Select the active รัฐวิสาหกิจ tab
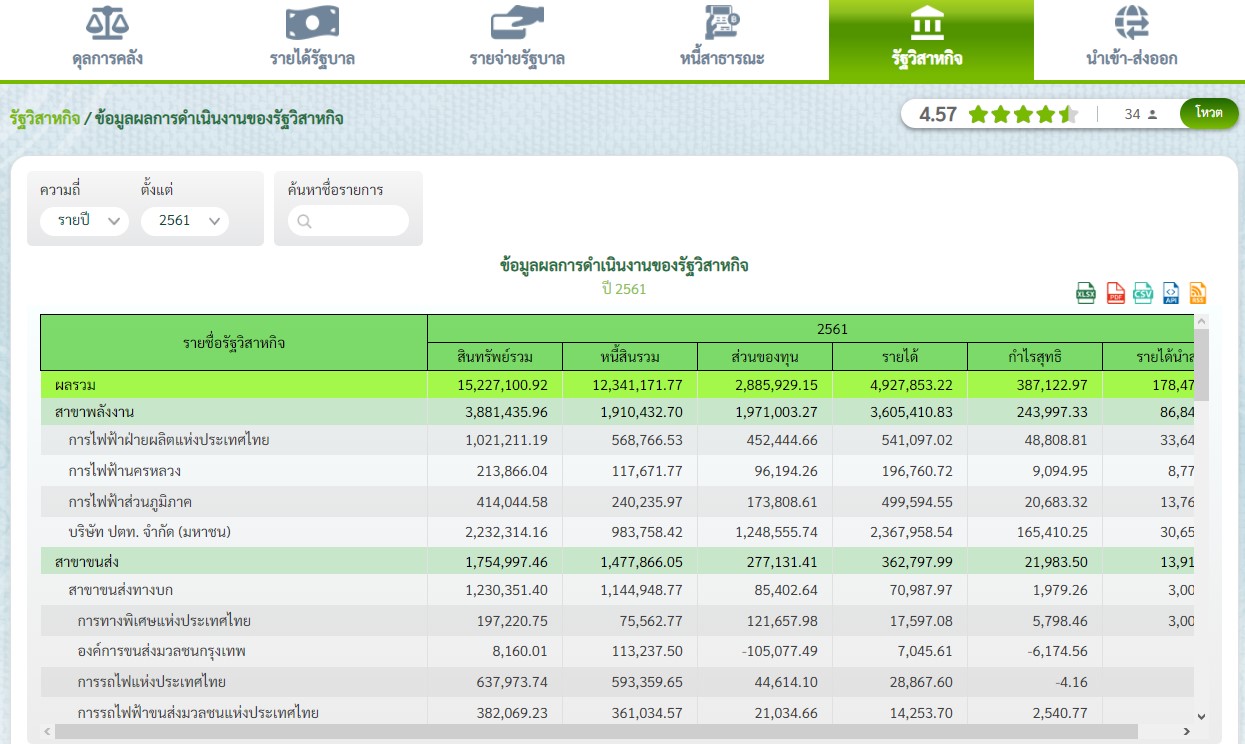This screenshot has height=744, width=1245. (x=931, y=40)
